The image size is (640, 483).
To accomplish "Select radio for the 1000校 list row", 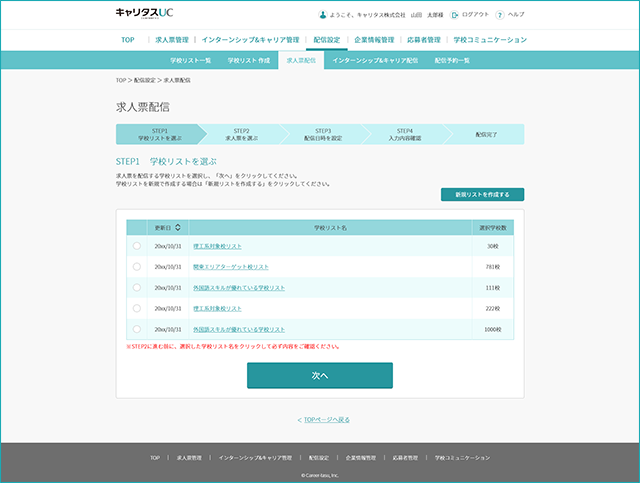I will point(137,329).
